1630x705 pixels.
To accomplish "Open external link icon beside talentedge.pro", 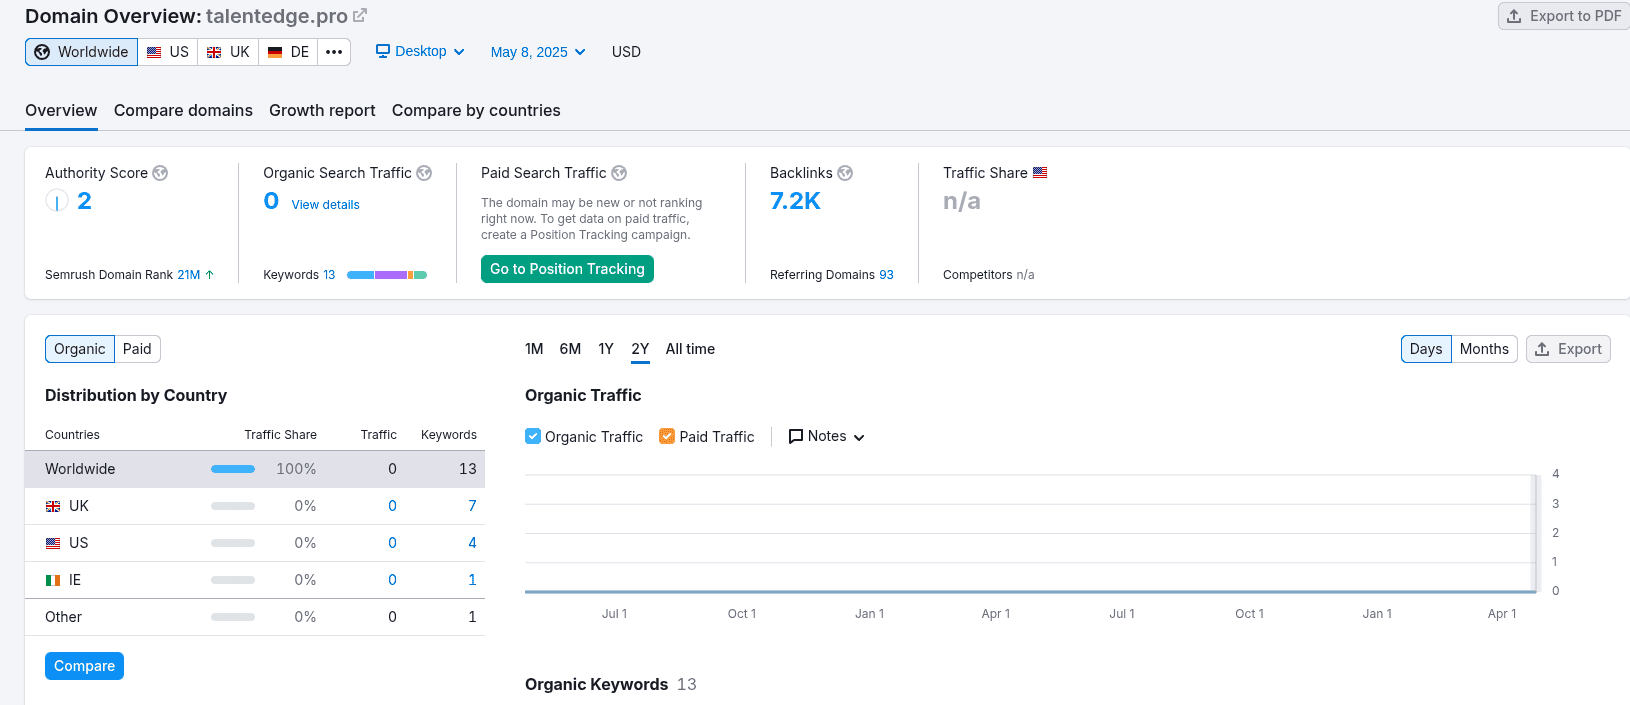I will point(360,15).
